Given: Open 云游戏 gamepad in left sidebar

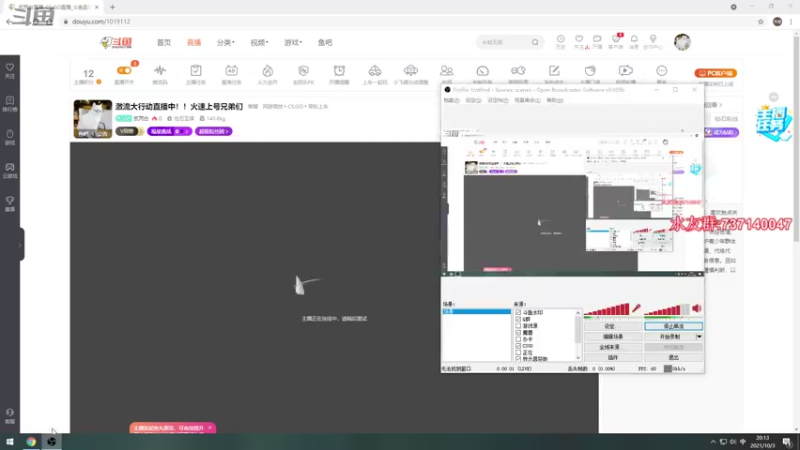Looking at the screenshot, I should click(x=10, y=170).
